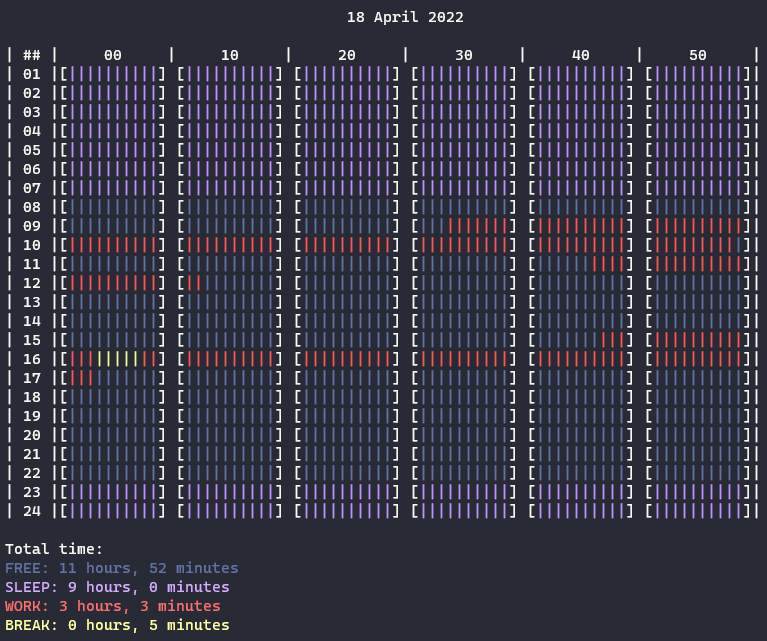767x641 pixels.
Task: Click the "BREAK: 0 hours, 5 minutes" line
Action: tap(117, 625)
